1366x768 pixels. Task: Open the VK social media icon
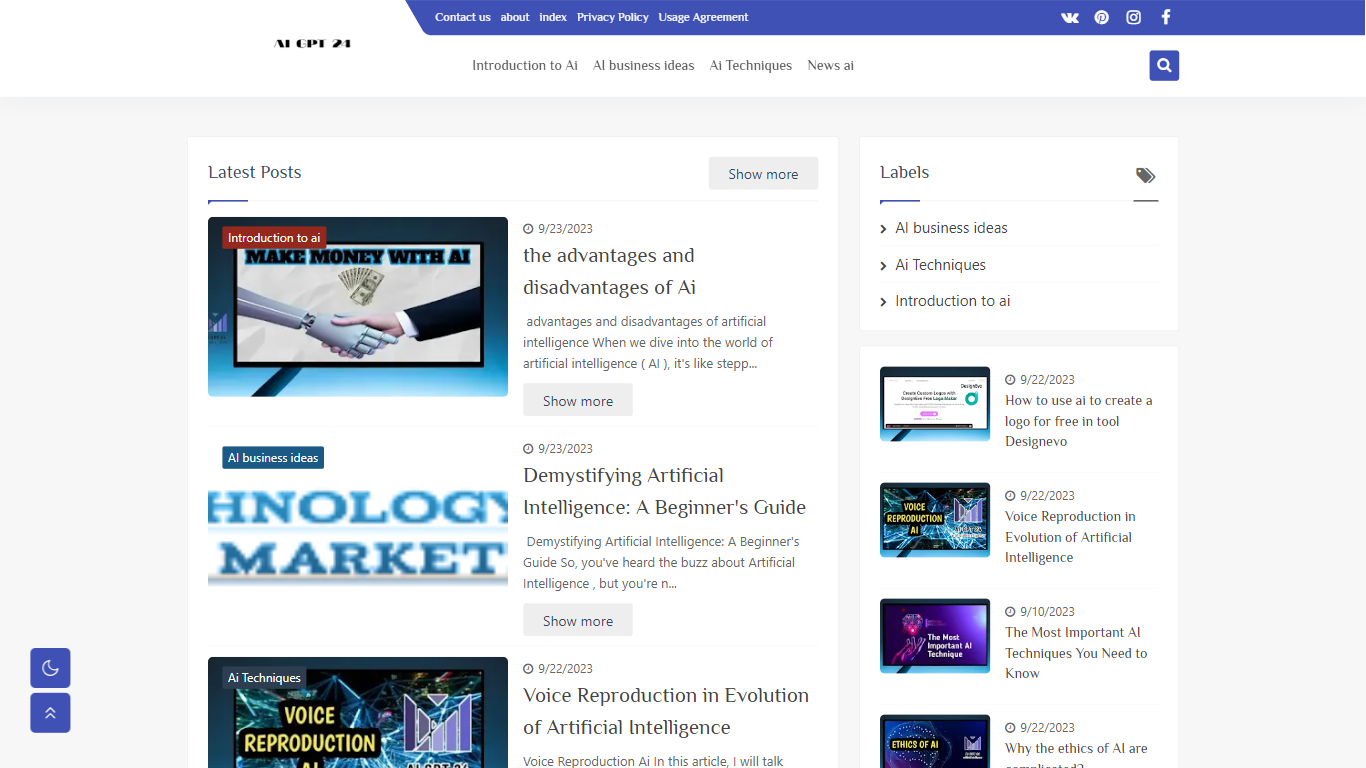1069,17
